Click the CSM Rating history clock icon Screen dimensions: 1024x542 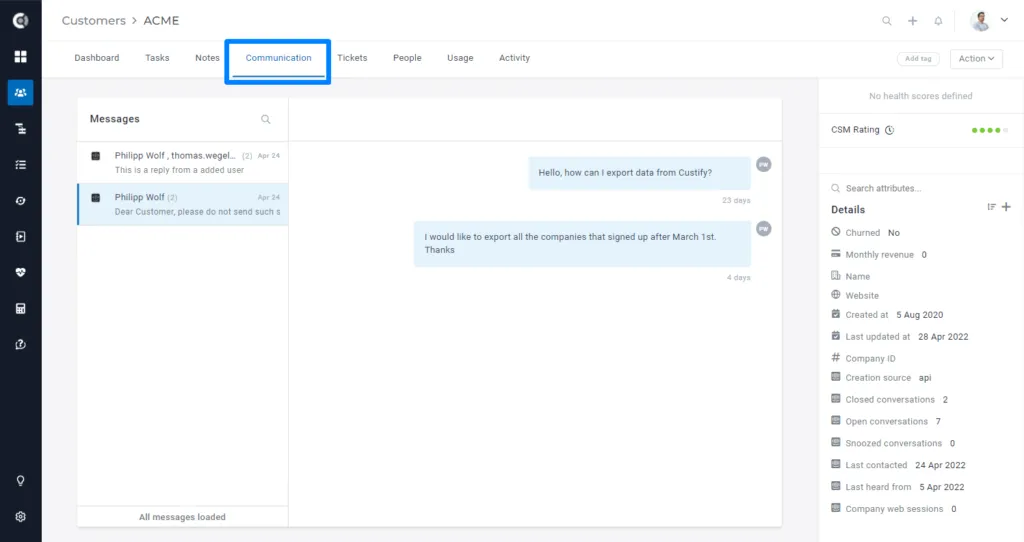[889, 130]
